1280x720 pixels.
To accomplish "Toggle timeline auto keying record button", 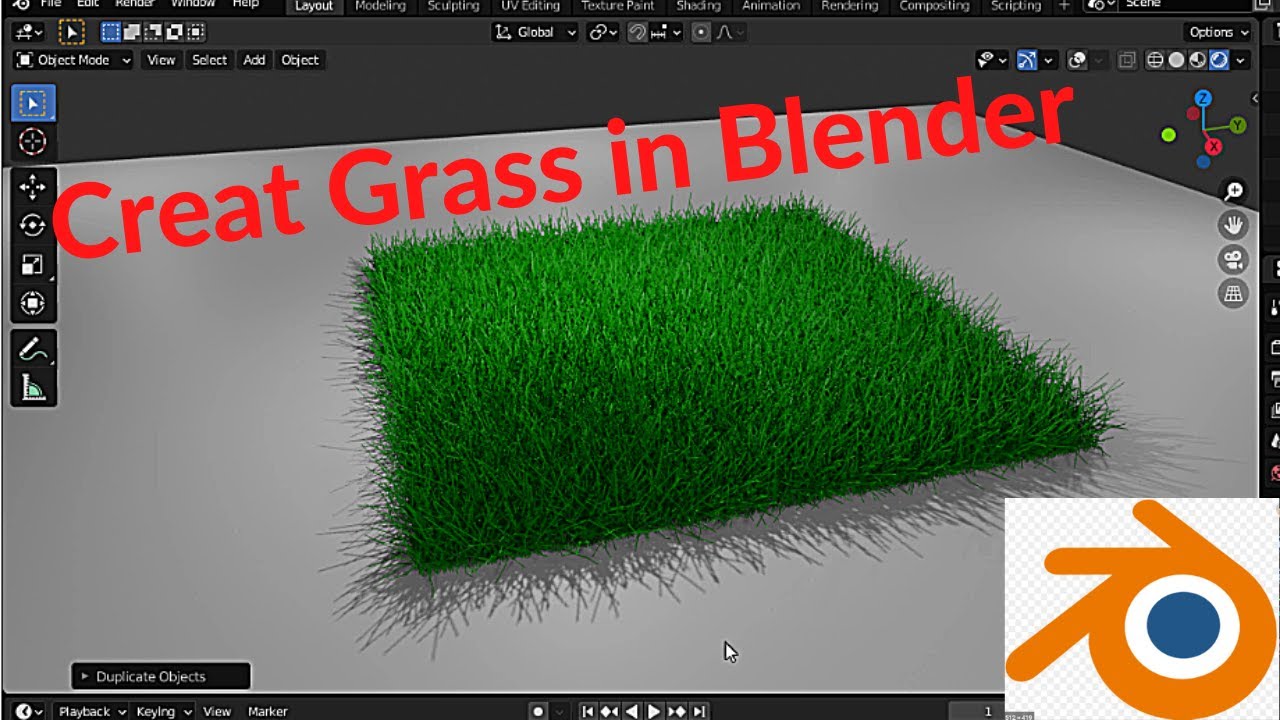I will tap(538, 711).
